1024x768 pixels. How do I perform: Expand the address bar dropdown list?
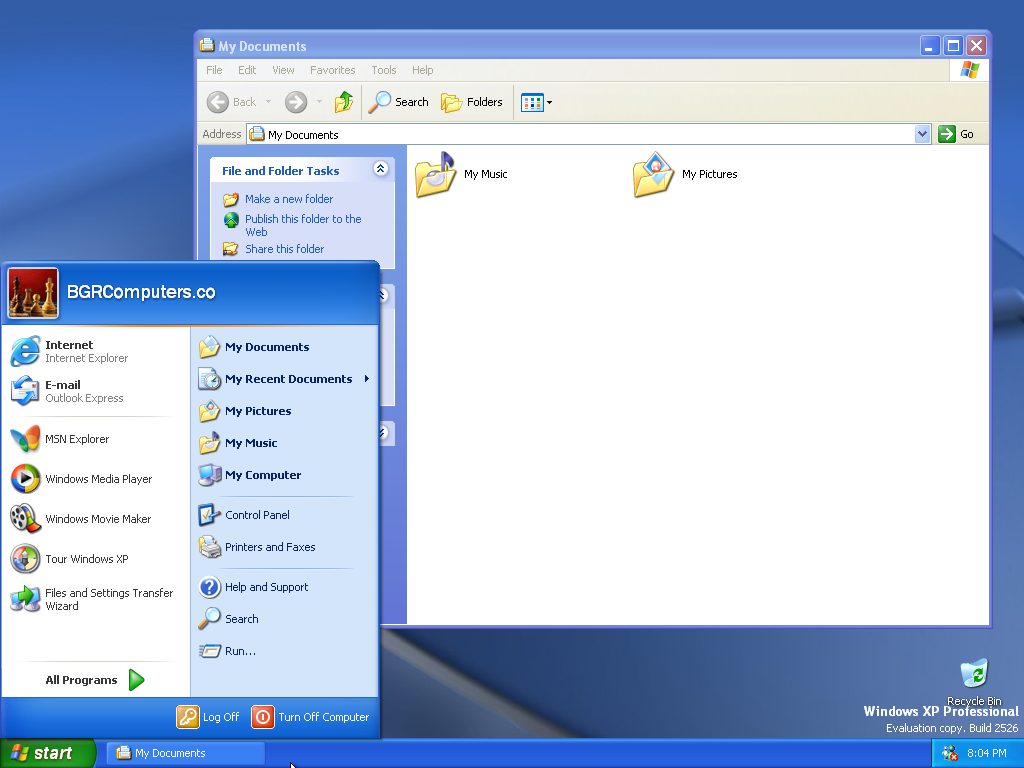coord(922,134)
